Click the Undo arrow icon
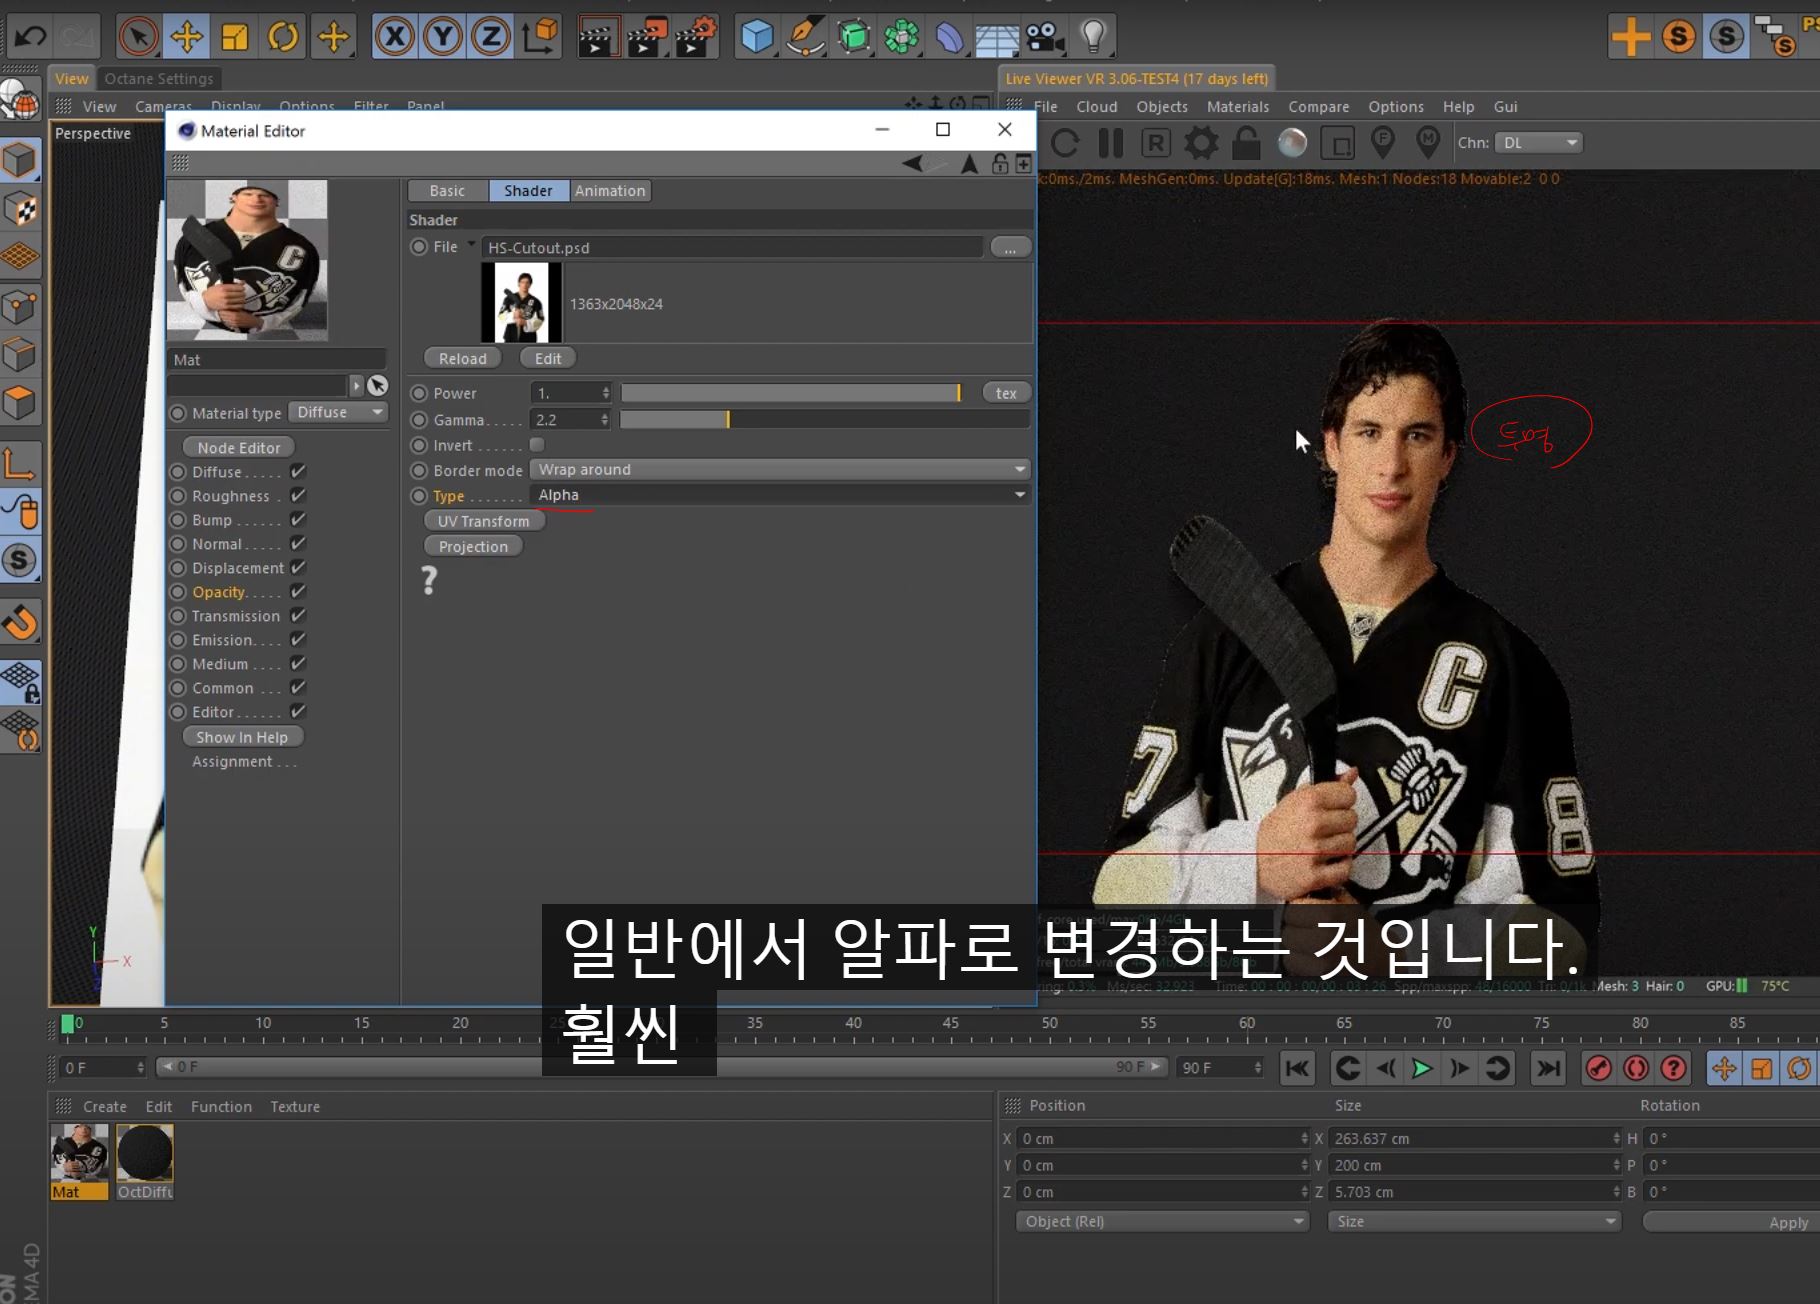The width and height of the screenshot is (1820, 1304). coord(30,38)
